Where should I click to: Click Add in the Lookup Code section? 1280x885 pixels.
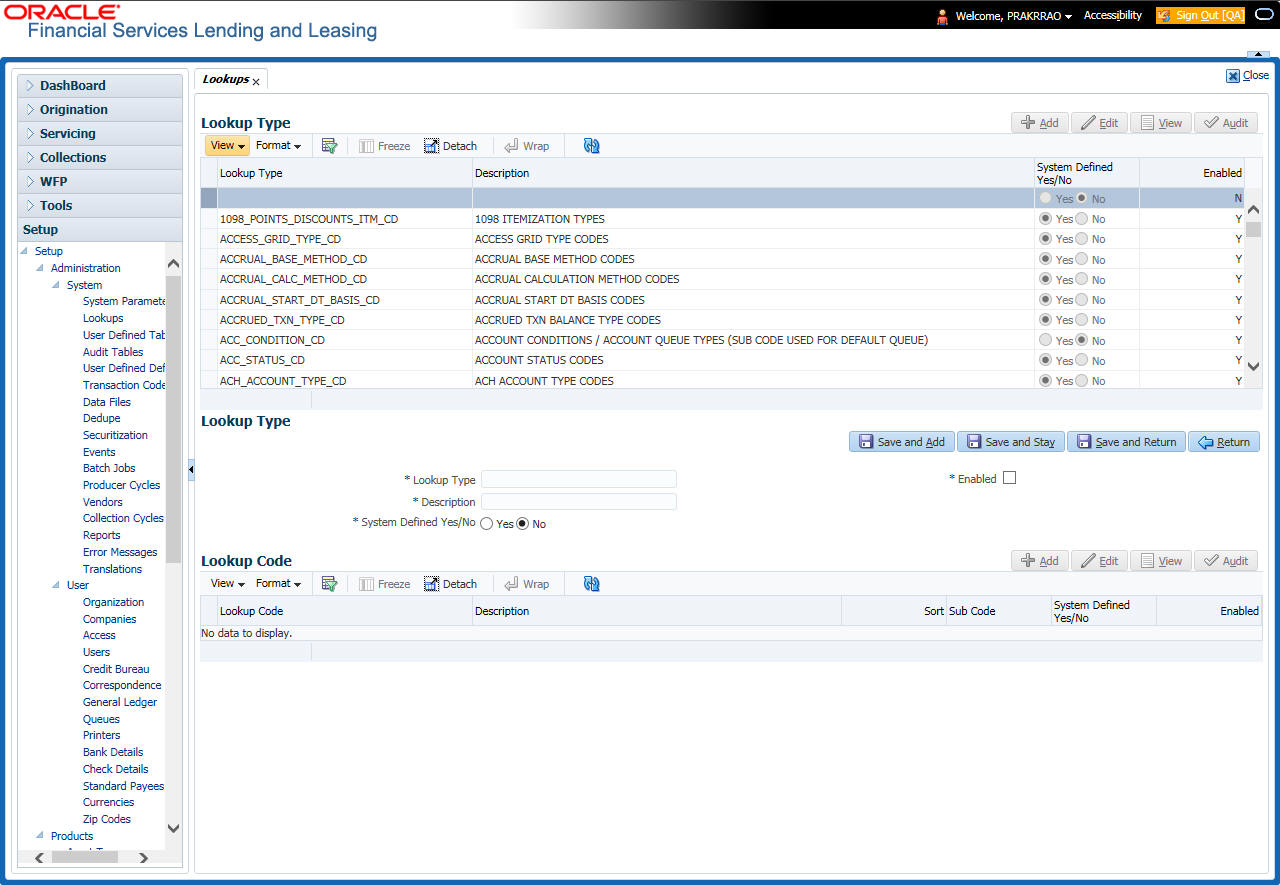(1040, 561)
